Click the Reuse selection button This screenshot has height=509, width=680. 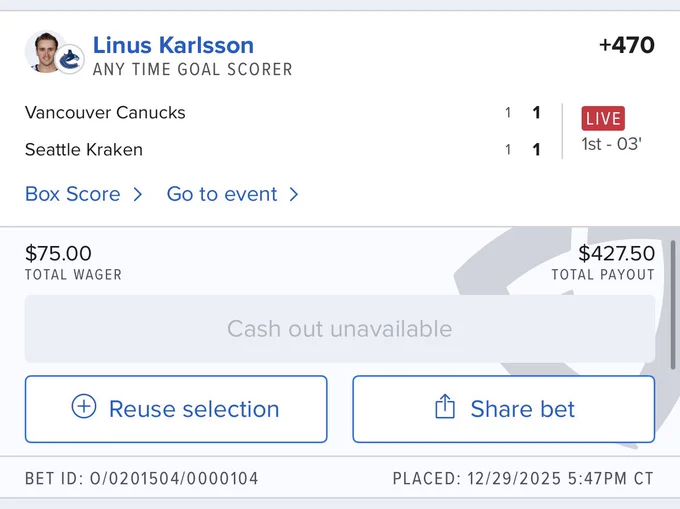(176, 409)
